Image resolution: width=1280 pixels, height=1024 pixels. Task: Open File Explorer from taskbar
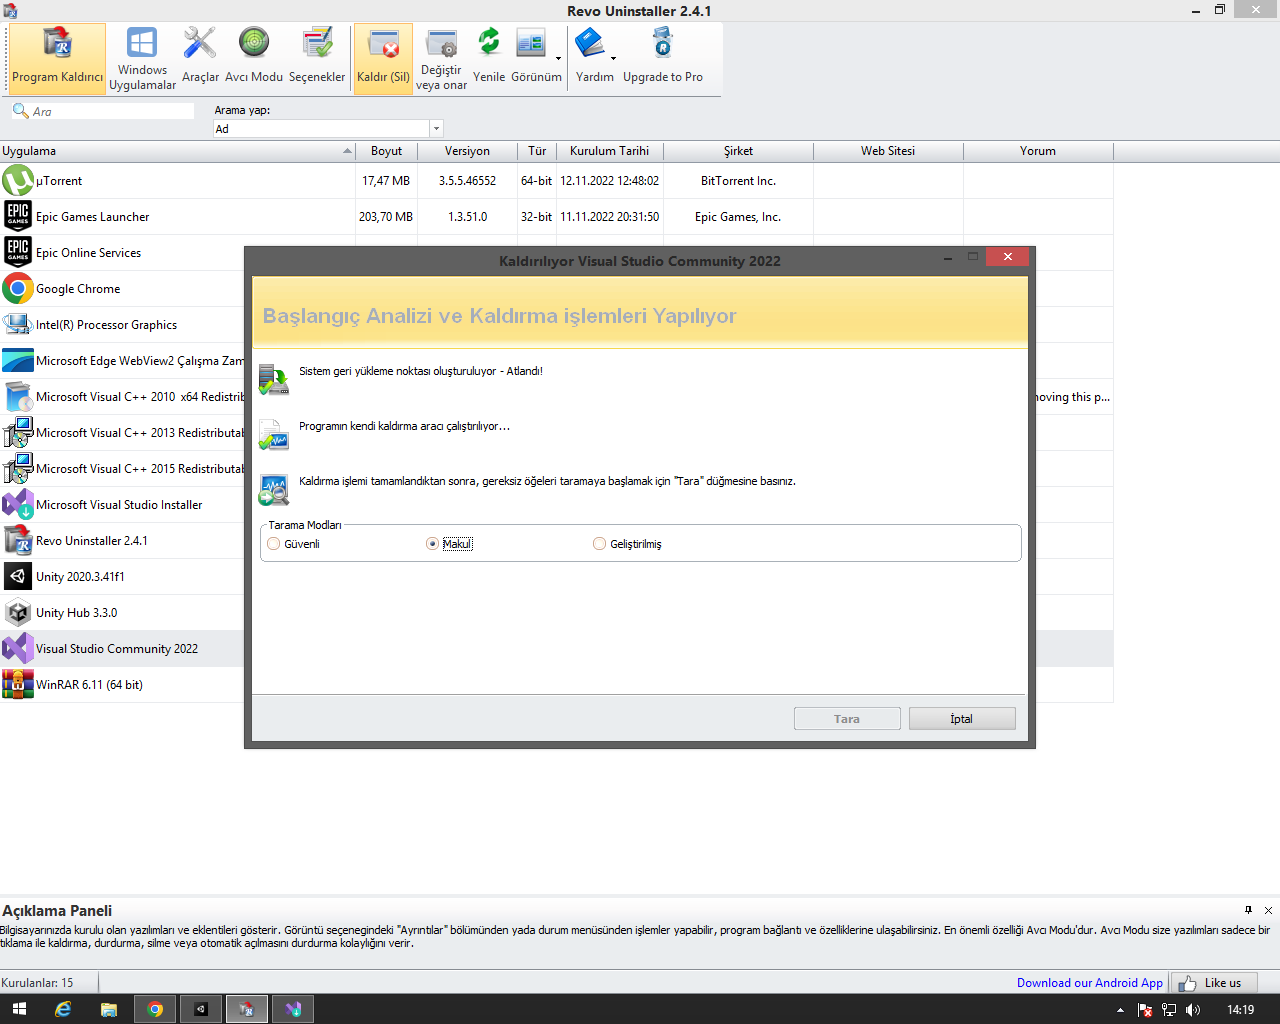pos(109,1009)
